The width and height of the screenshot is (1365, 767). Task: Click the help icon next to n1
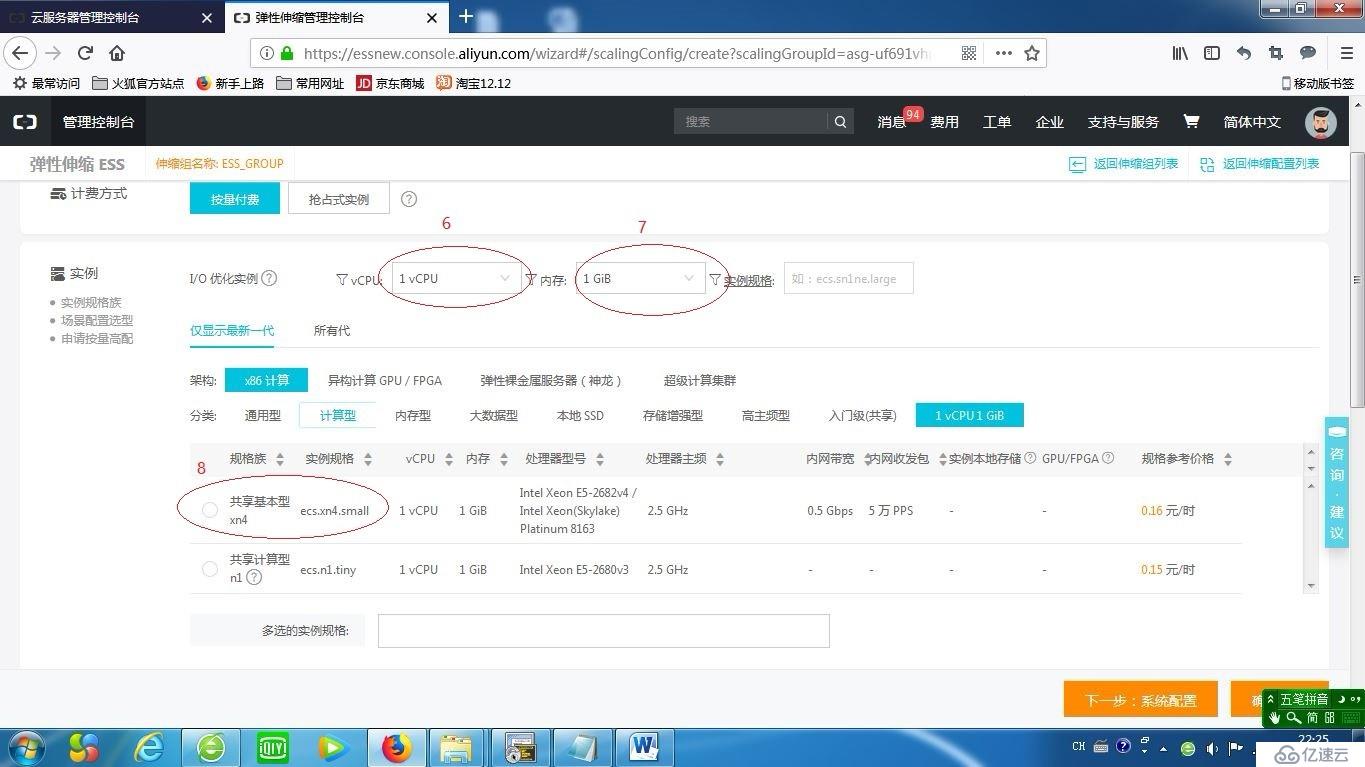click(254, 577)
